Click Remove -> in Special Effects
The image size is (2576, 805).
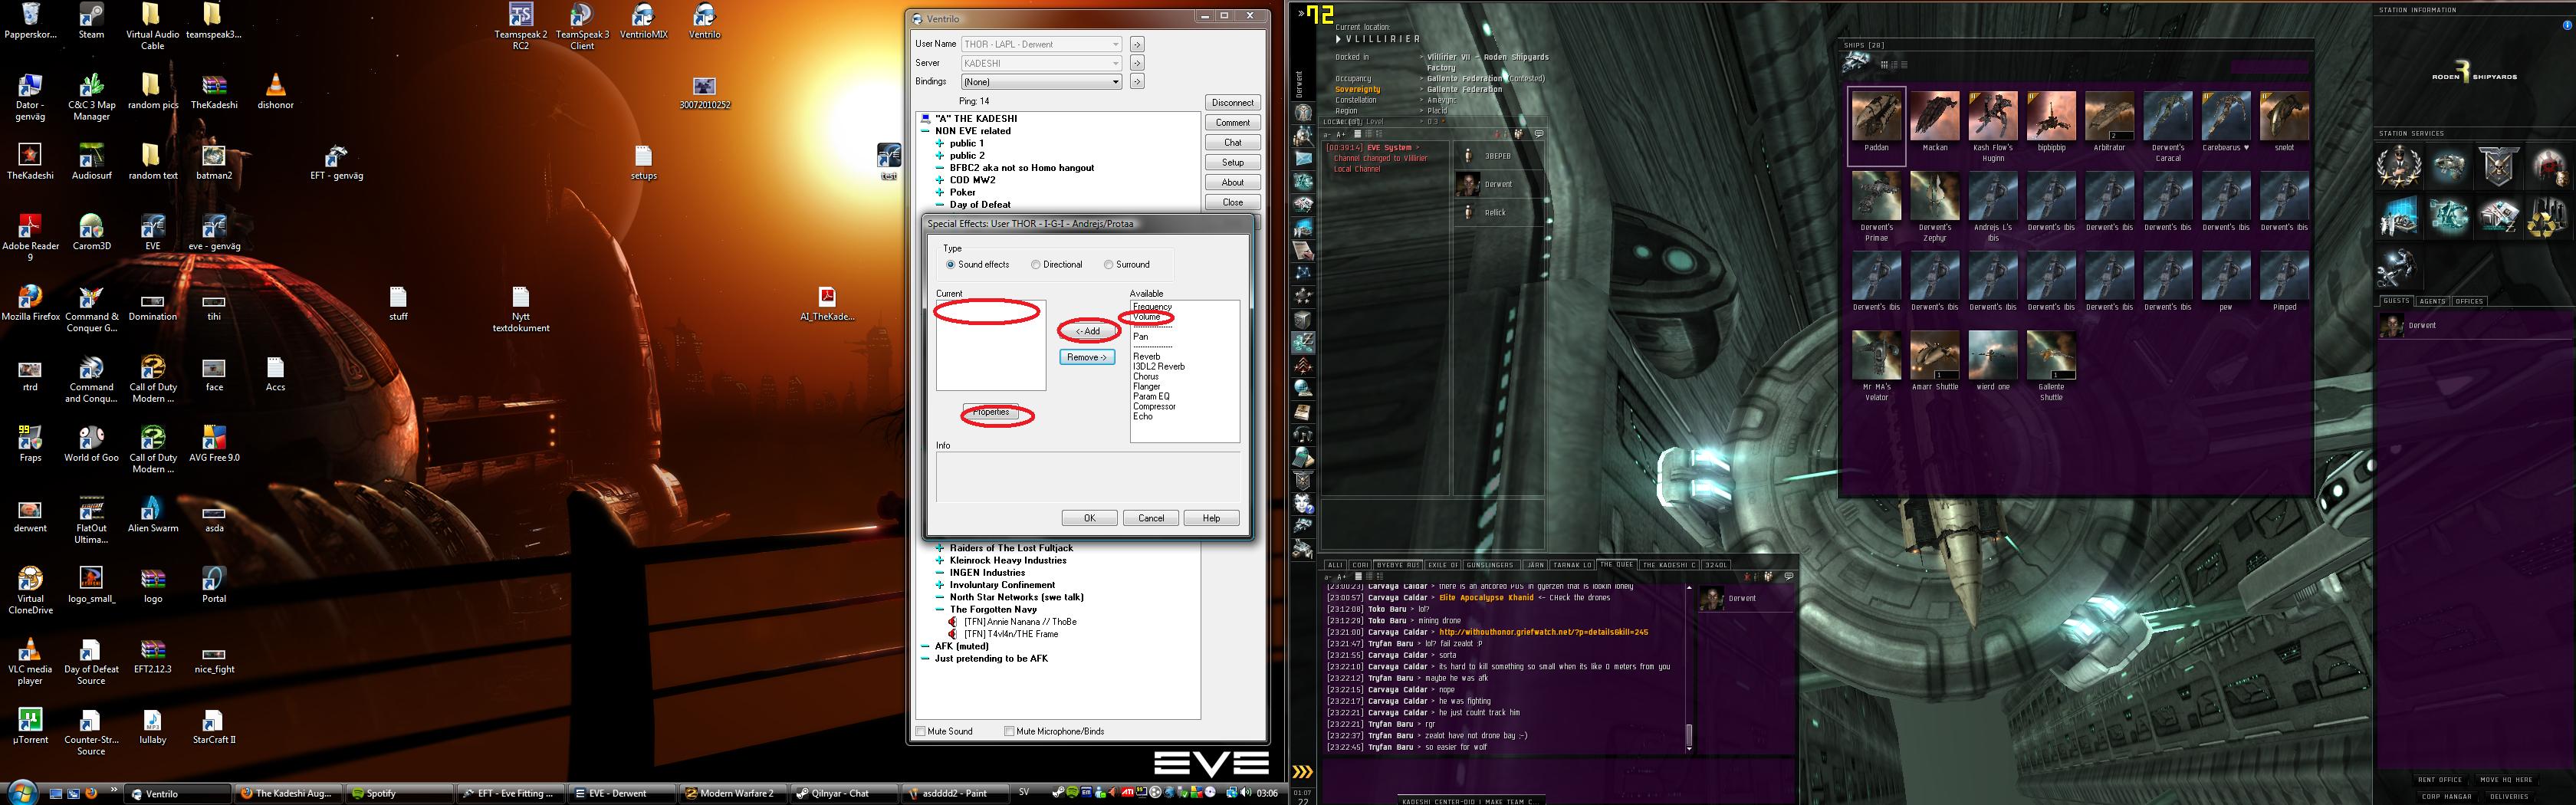tap(1087, 357)
